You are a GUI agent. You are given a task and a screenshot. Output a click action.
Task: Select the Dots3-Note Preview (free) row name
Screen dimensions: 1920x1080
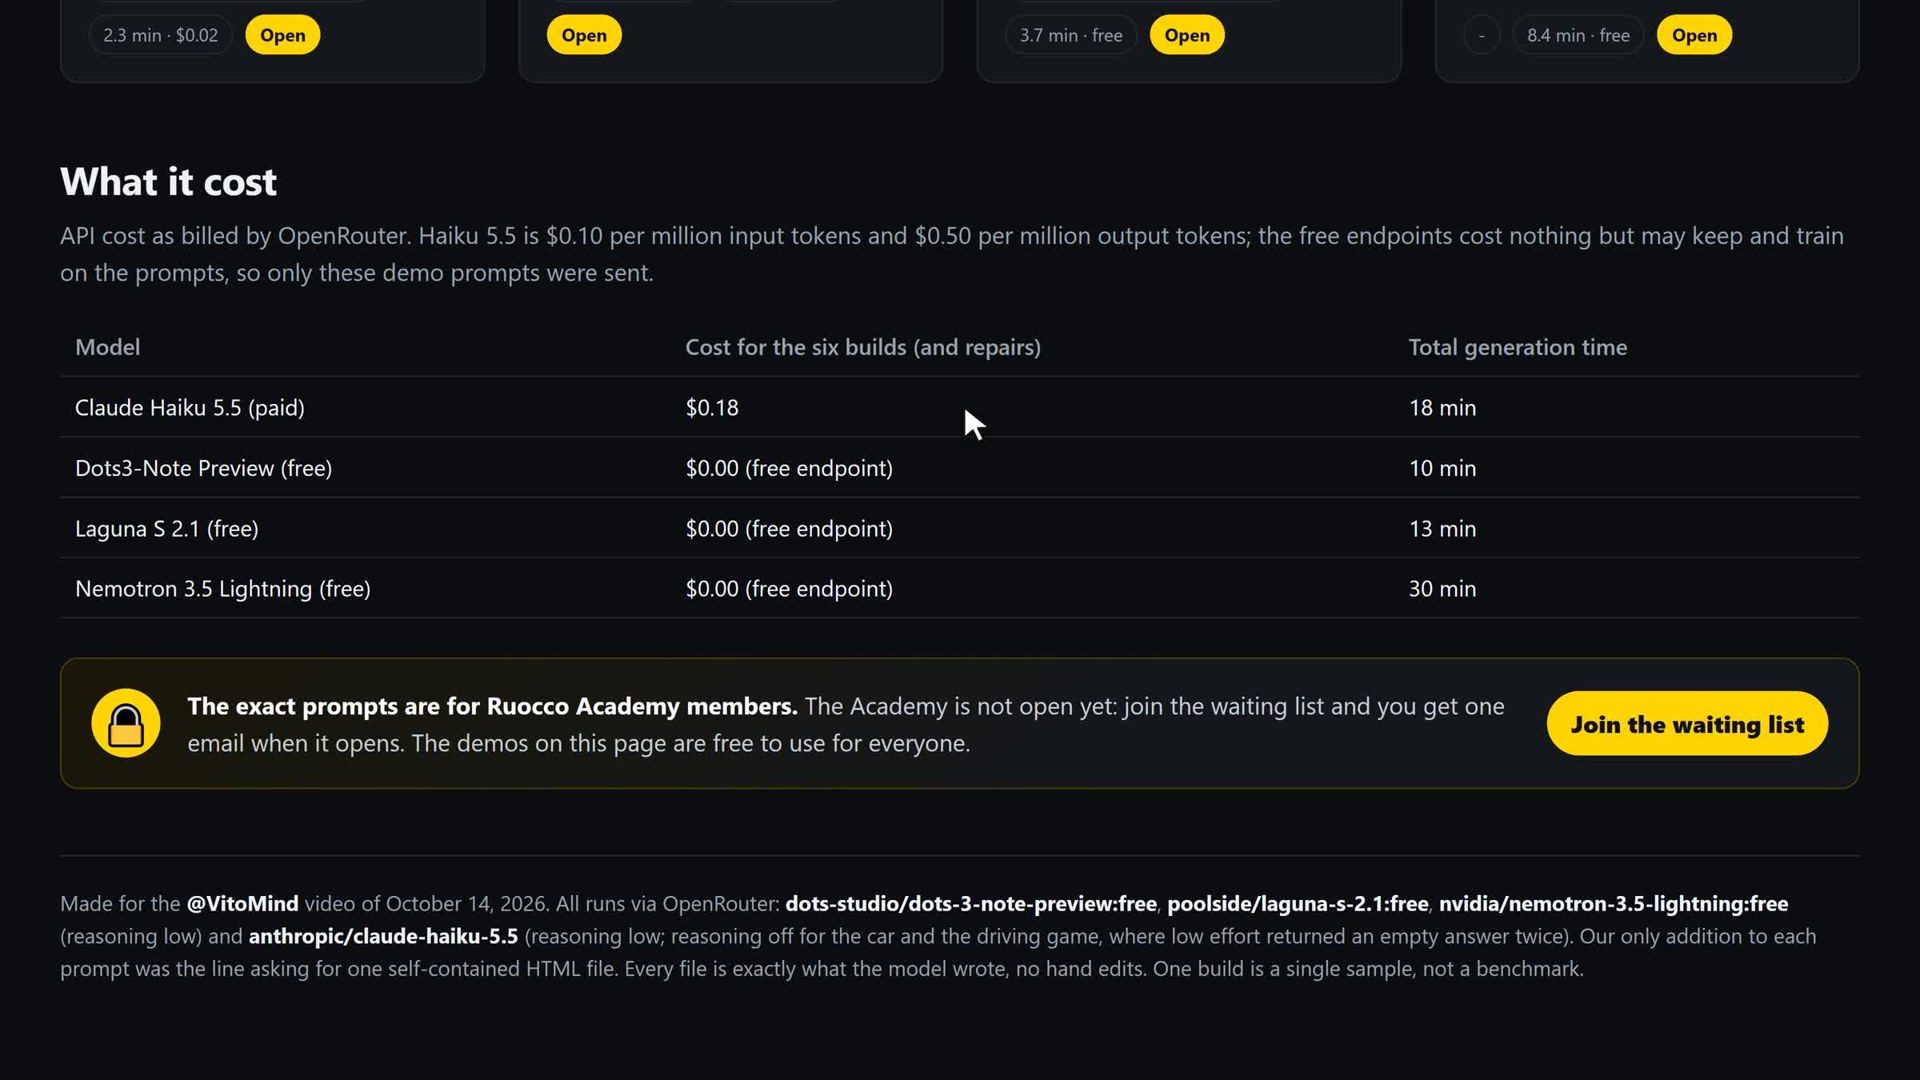click(x=203, y=468)
